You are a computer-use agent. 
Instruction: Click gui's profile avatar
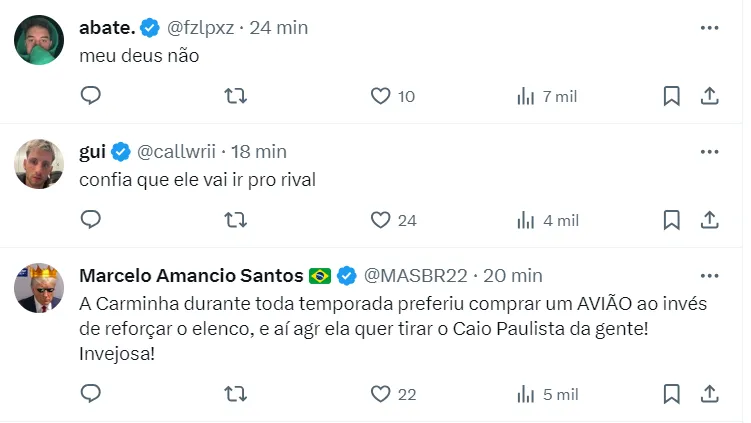click(x=40, y=163)
